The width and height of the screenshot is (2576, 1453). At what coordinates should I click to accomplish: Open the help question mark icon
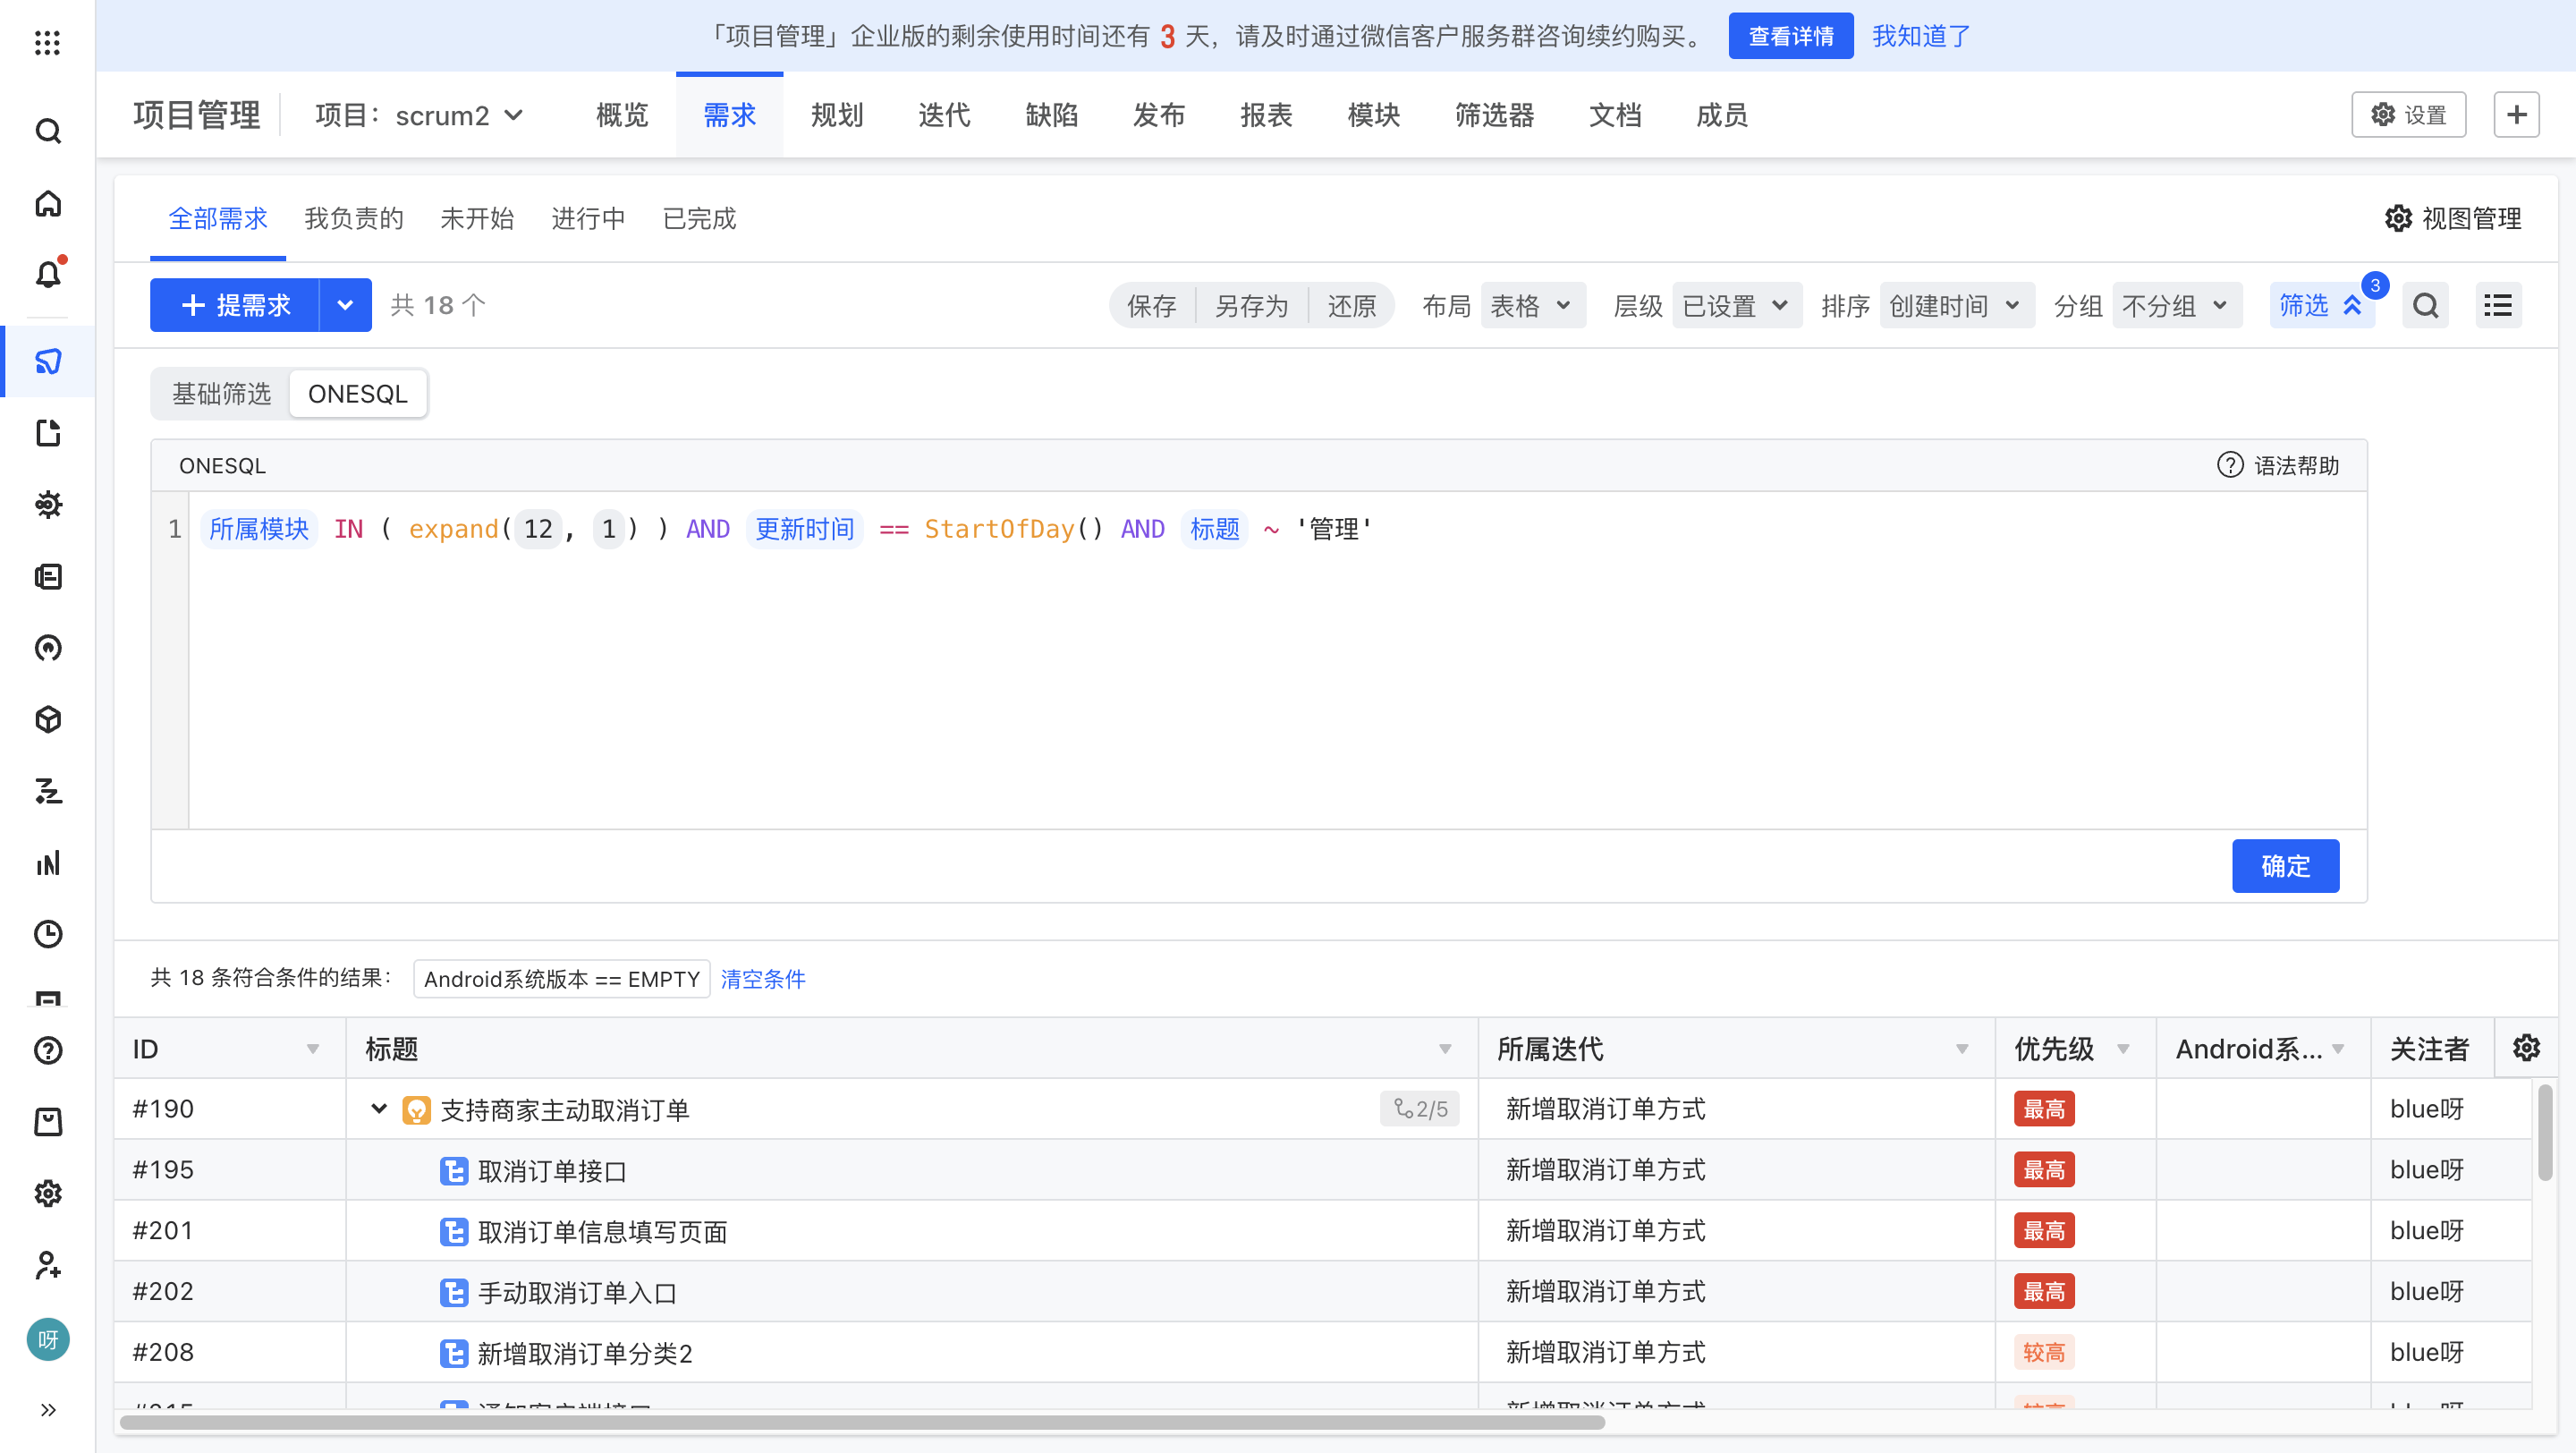tap(47, 1050)
